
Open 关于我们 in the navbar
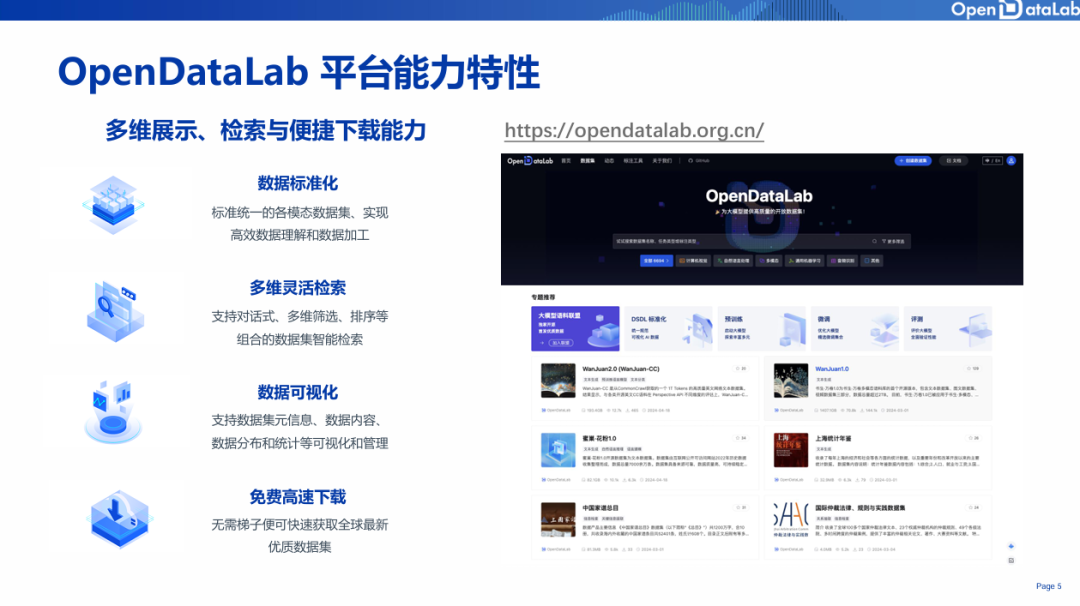tap(662, 160)
